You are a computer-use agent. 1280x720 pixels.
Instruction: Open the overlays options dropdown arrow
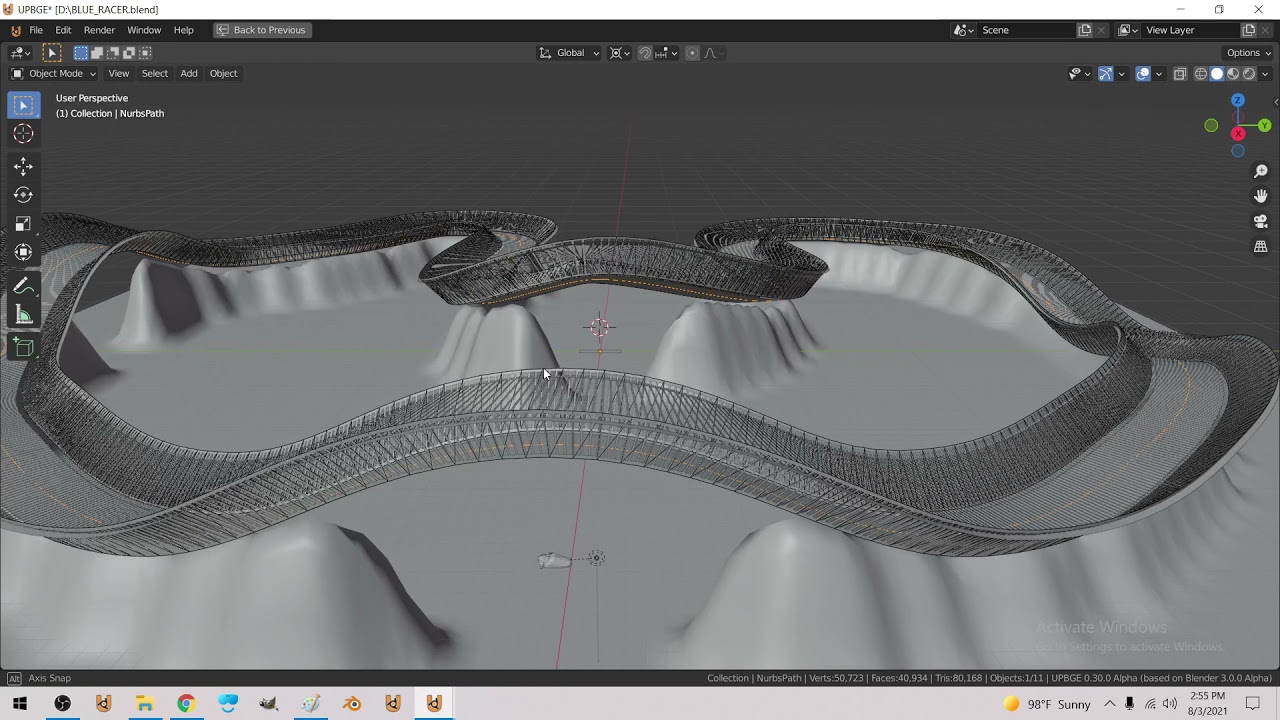coord(1158,74)
